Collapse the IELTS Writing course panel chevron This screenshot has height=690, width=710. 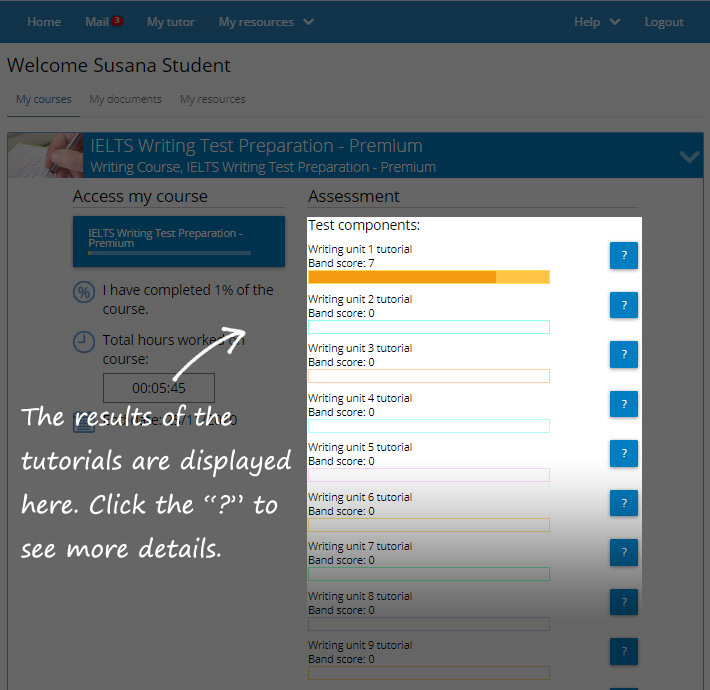point(689,157)
